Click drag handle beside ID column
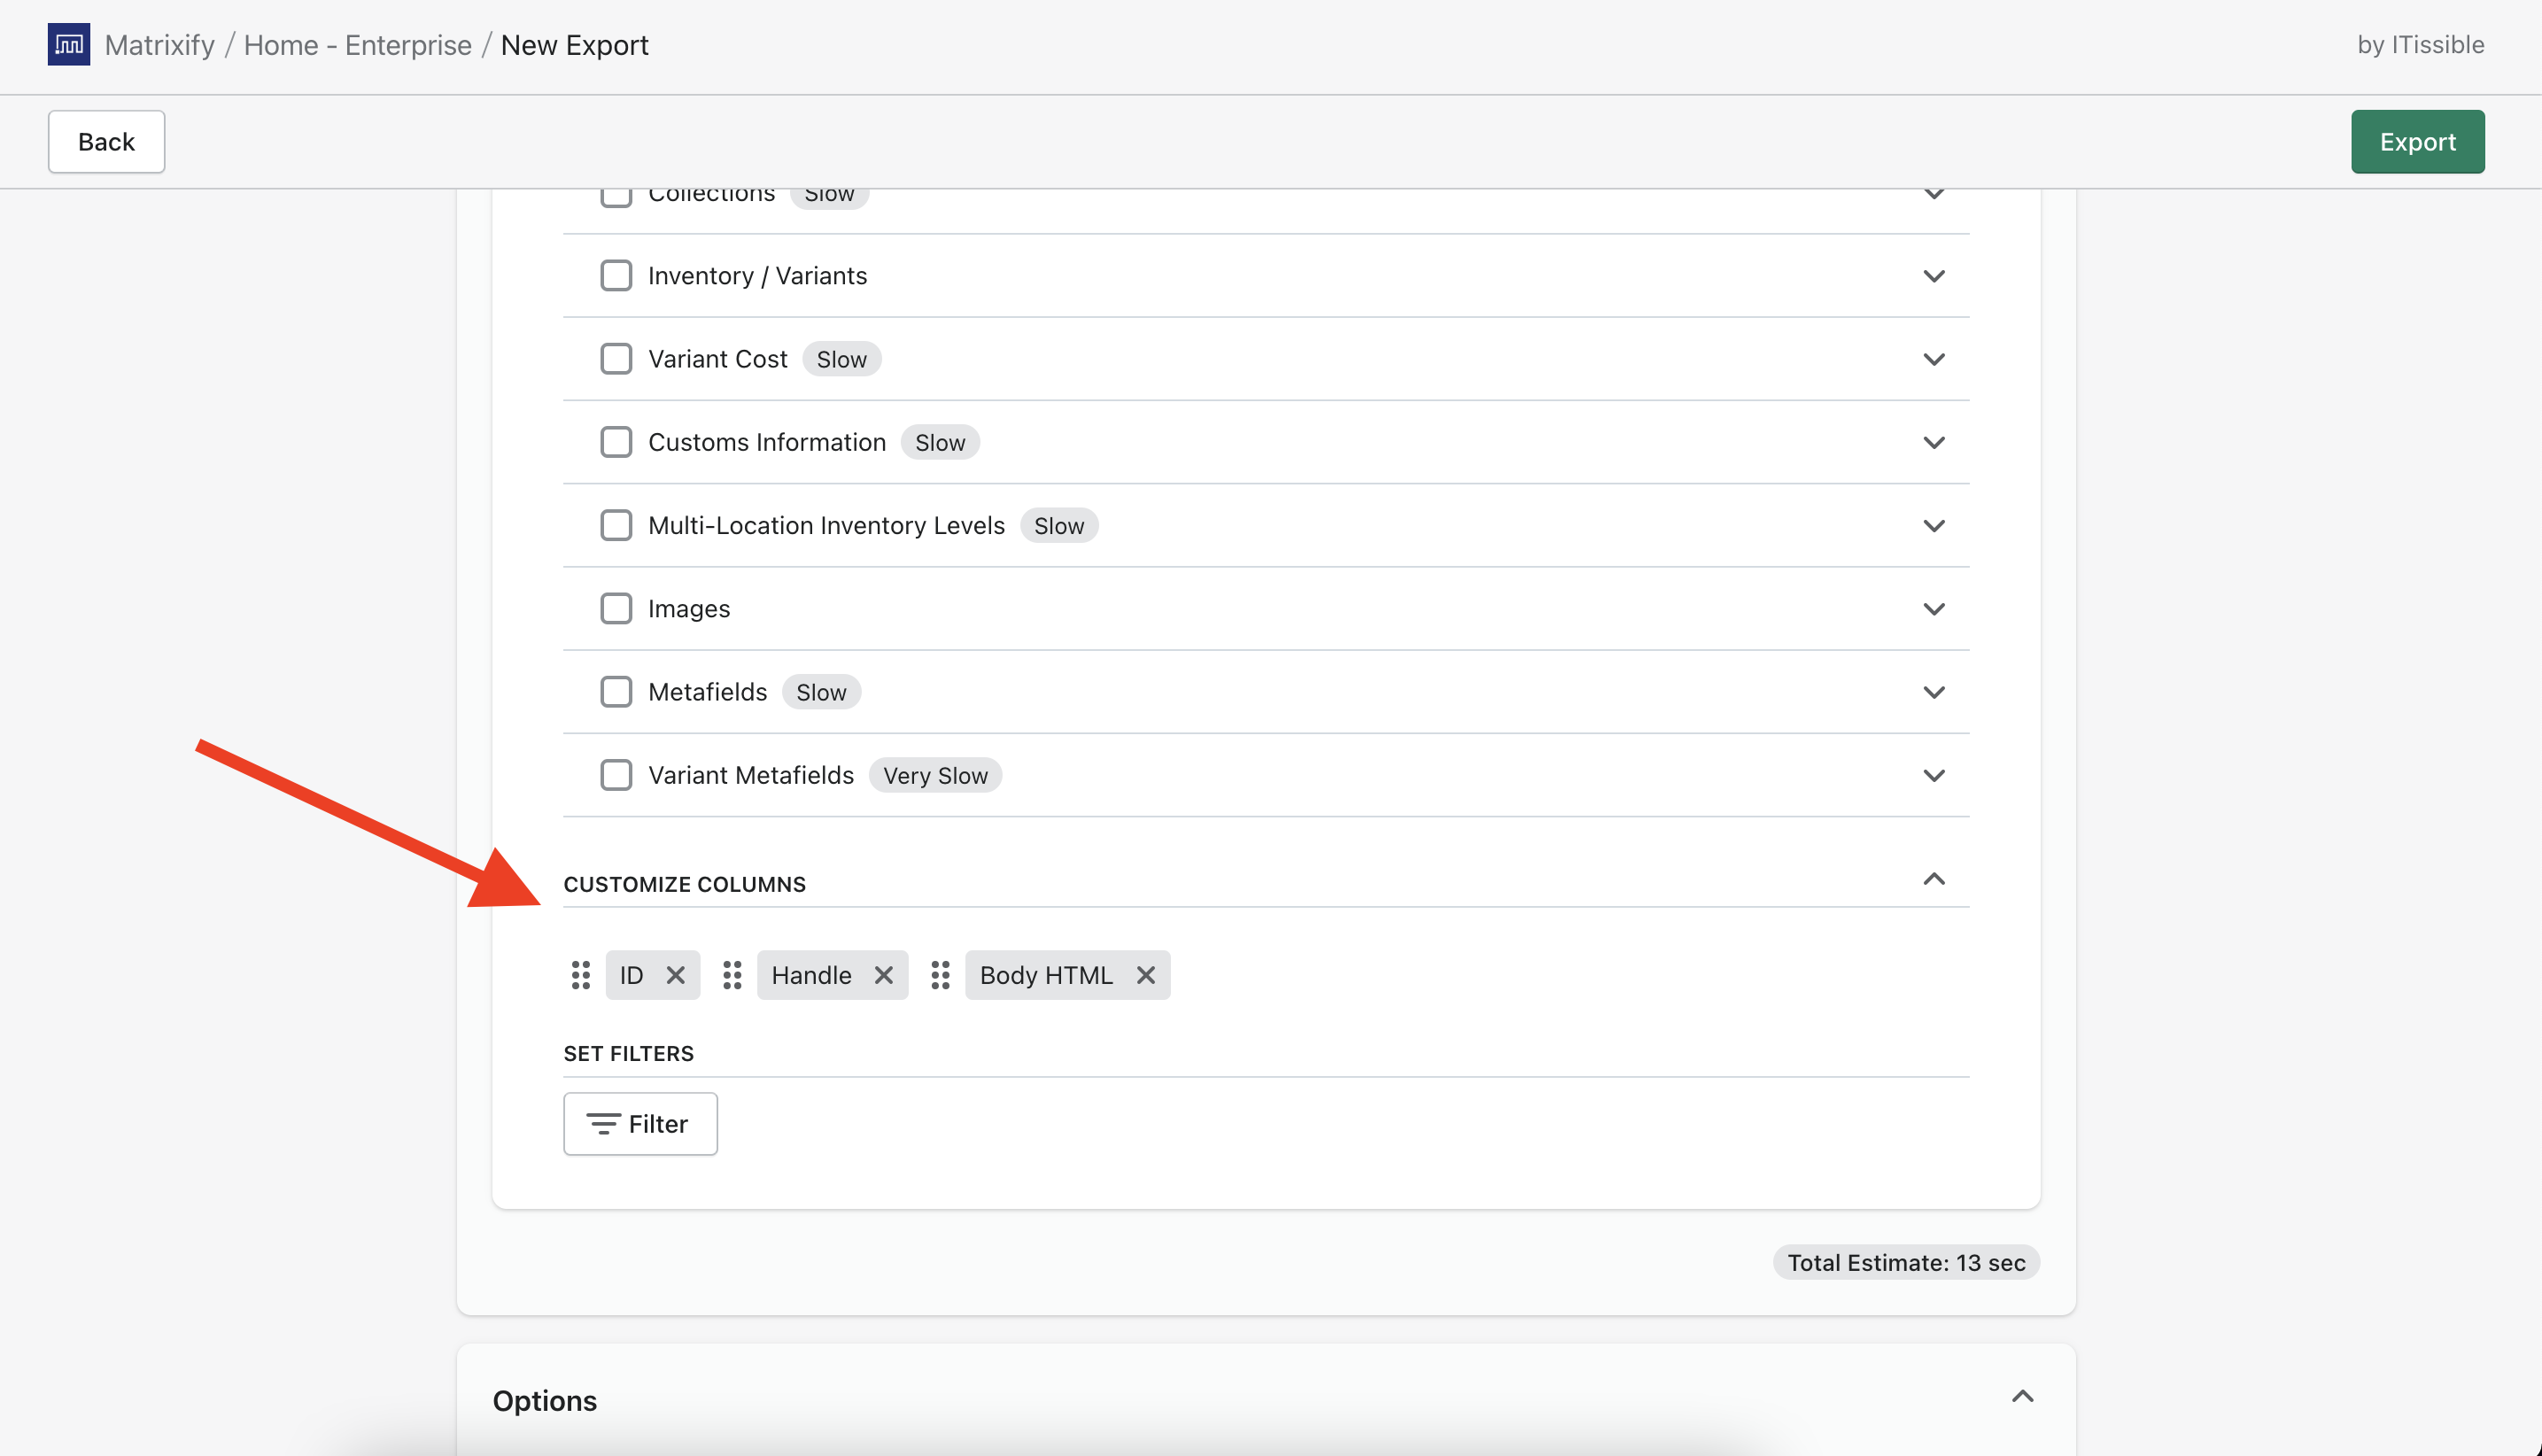The height and width of the screenshot is (1456, 2542). (580, 975)
